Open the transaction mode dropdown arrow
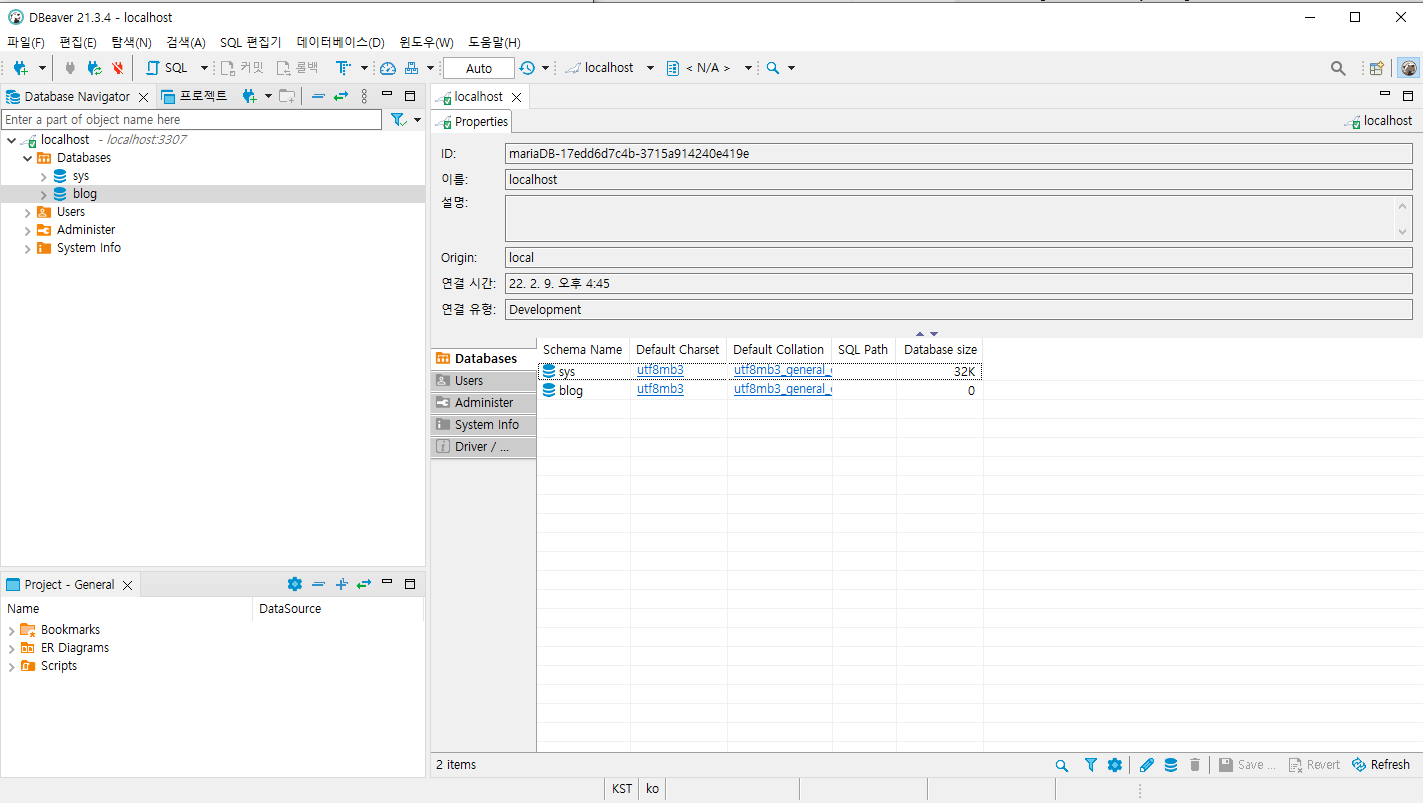The height and width of the screenshot is (803, 1423). 364,68
